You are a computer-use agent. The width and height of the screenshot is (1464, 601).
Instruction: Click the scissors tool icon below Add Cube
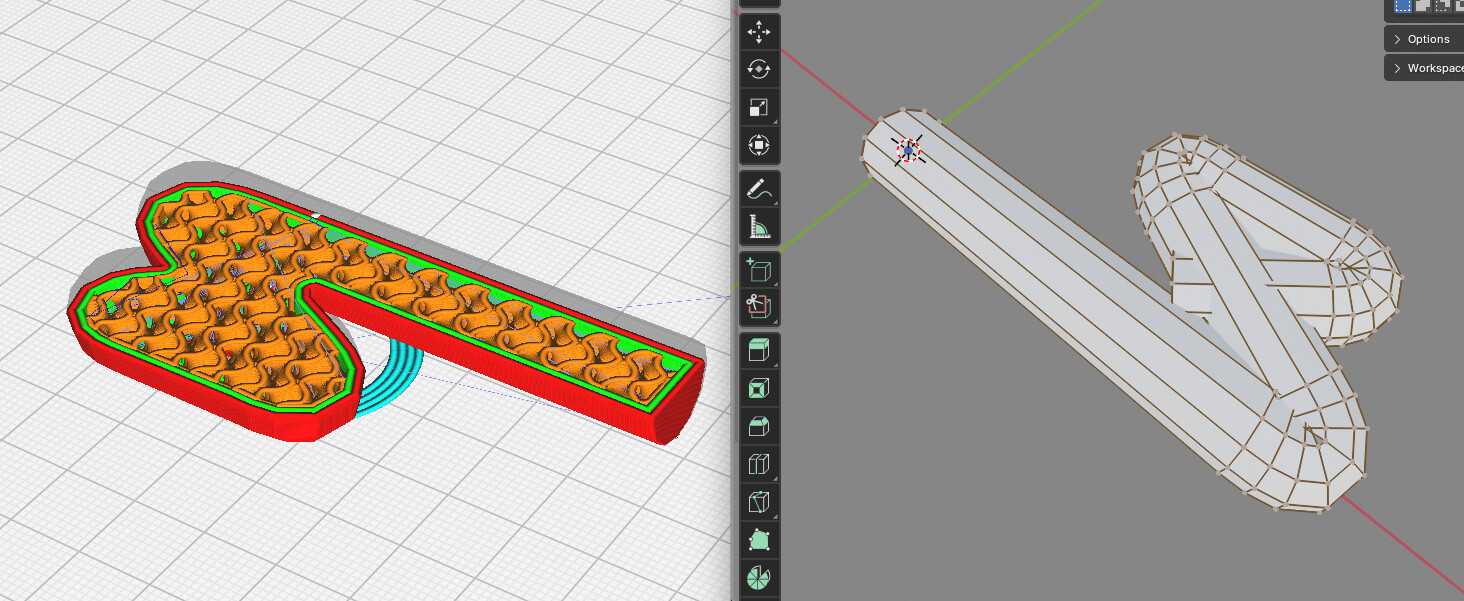point(759,308)
